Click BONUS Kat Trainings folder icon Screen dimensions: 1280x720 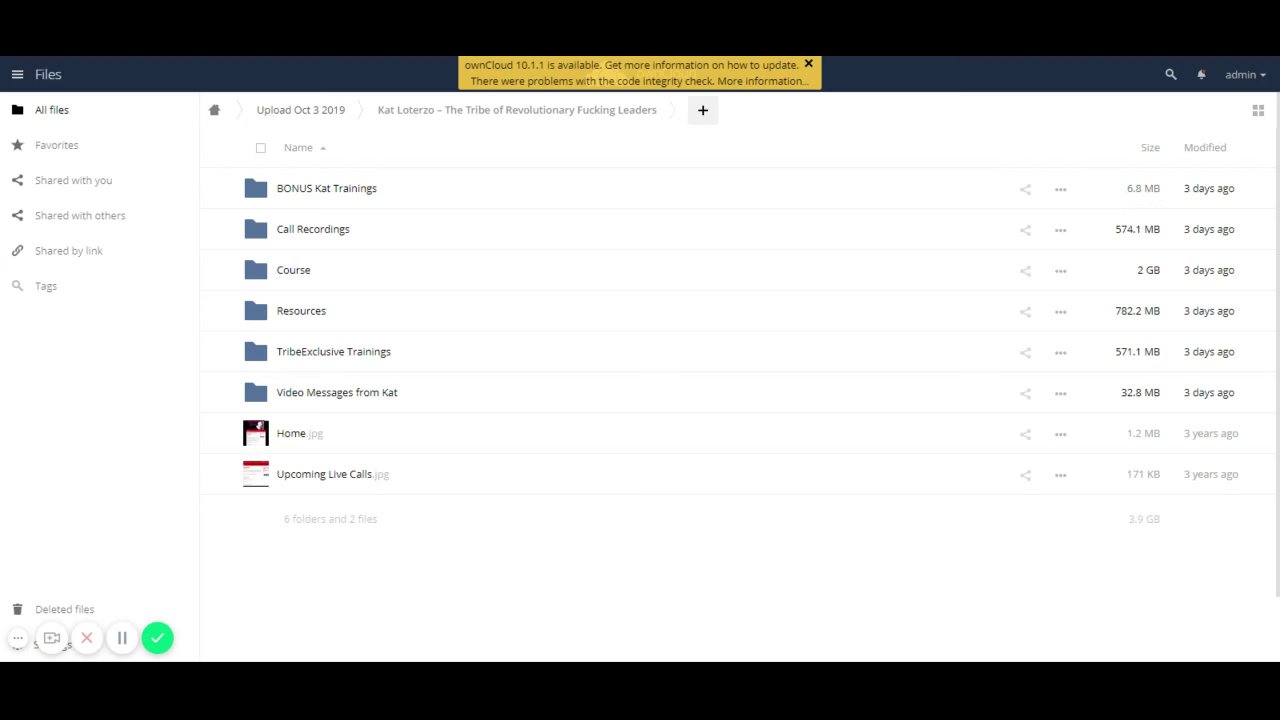pyautogui.click(x=256, y=188)
